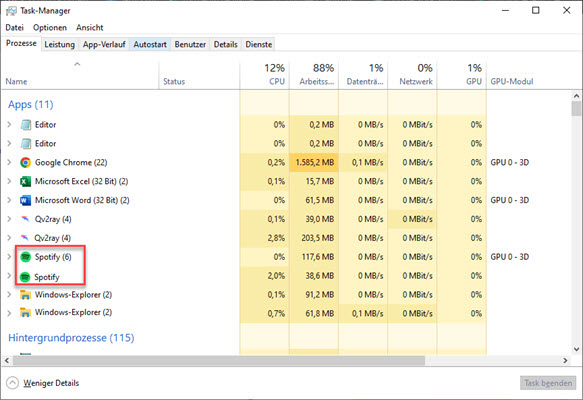Click the Qv2ray icon using 39,0 MB
The width and height of the screenshot is (583, 400).
click(25, 219)
